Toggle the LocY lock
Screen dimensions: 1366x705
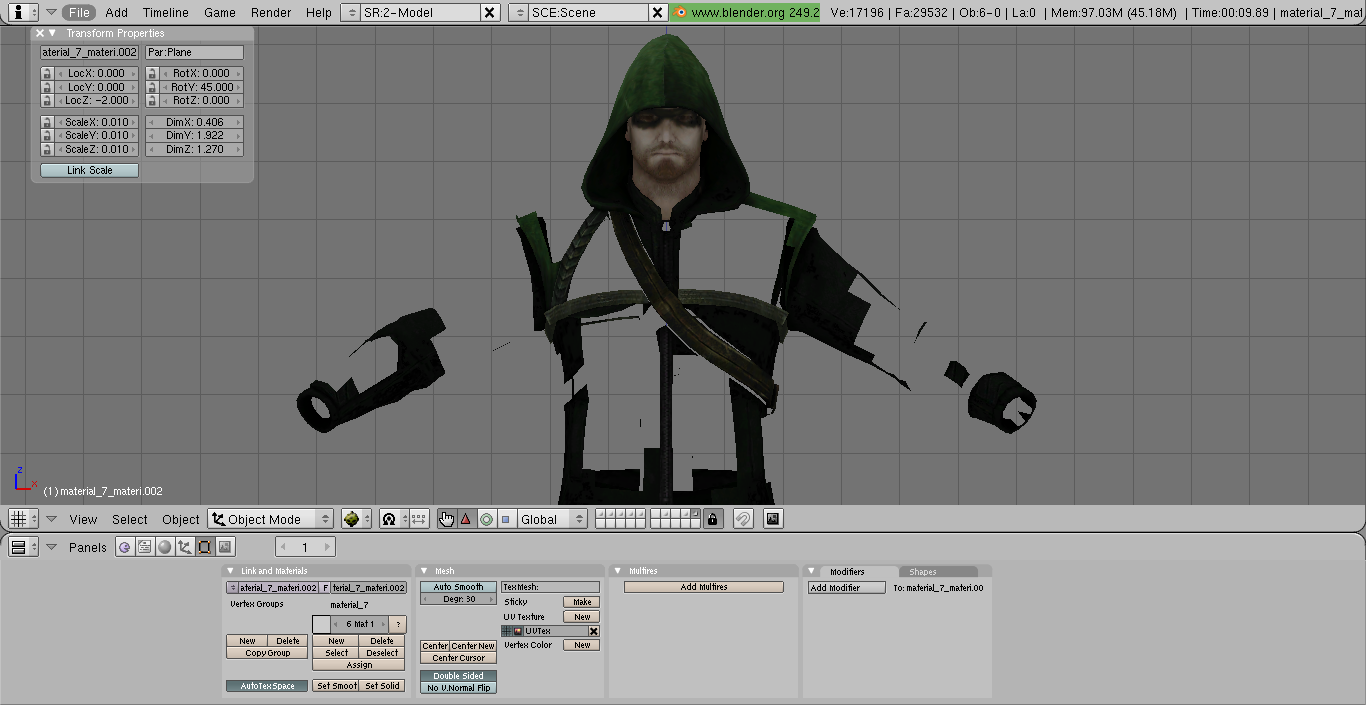pos(47,87)
